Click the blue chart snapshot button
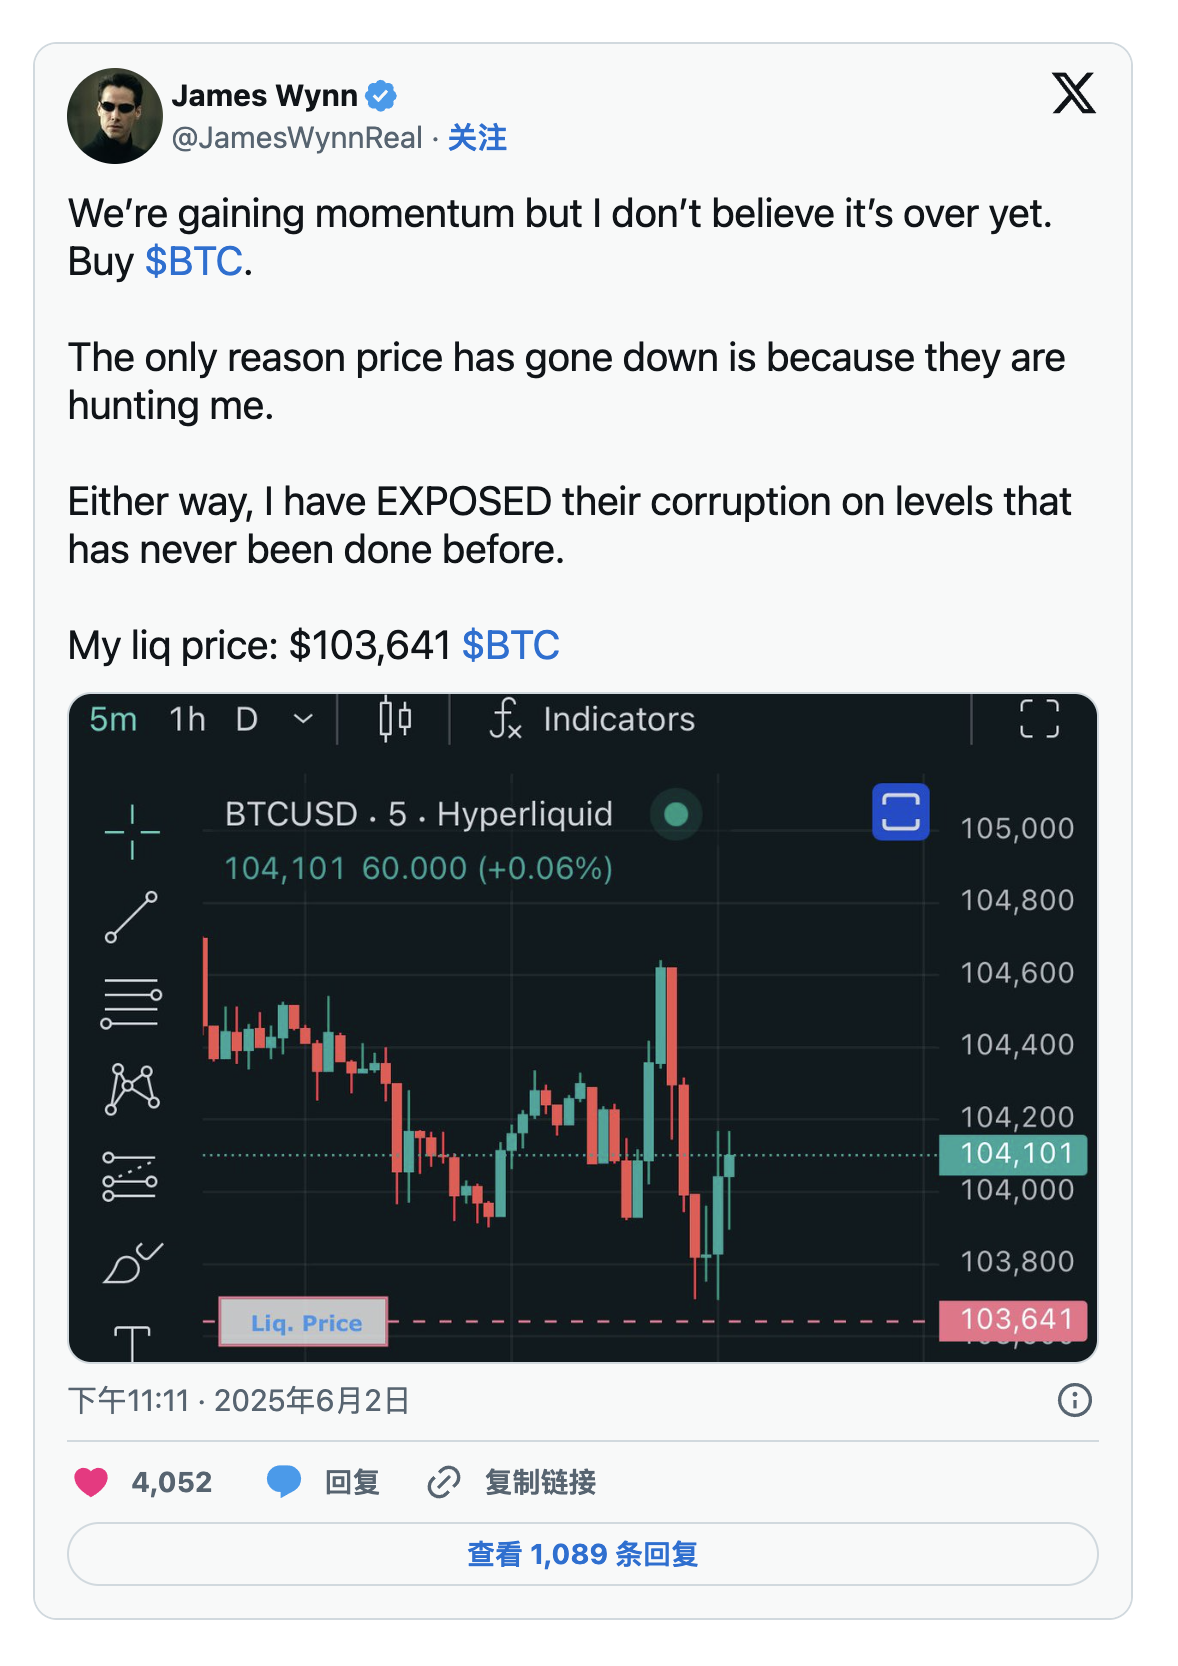Viewport: 1178px width, 1666px height. [901, 812]
